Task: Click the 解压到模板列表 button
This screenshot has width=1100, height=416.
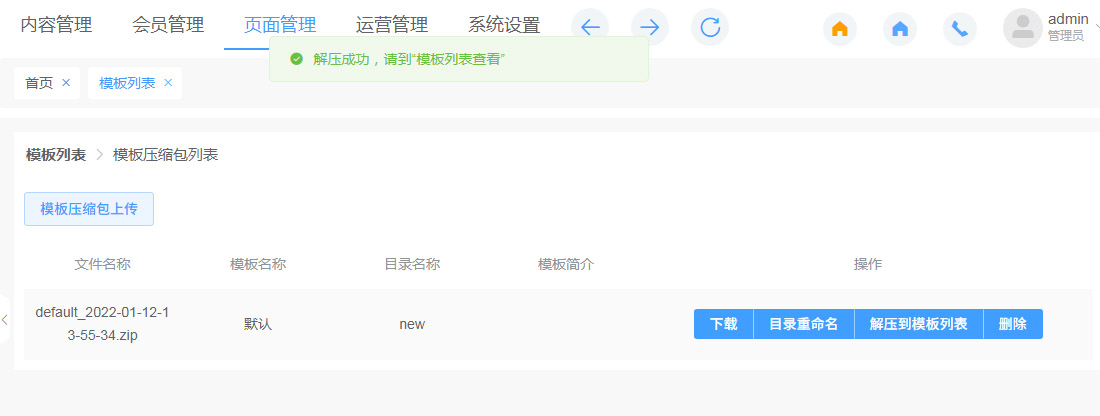Action: point(919,324)
